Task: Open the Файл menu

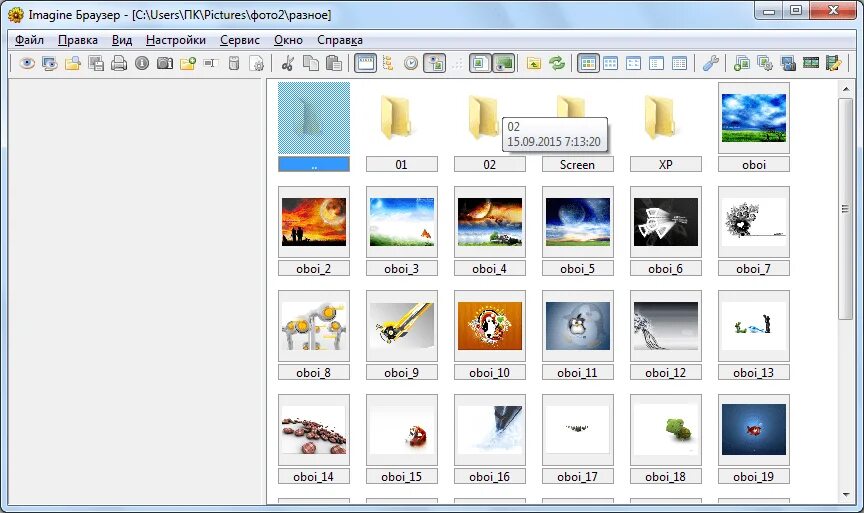Action: [29, 40]
